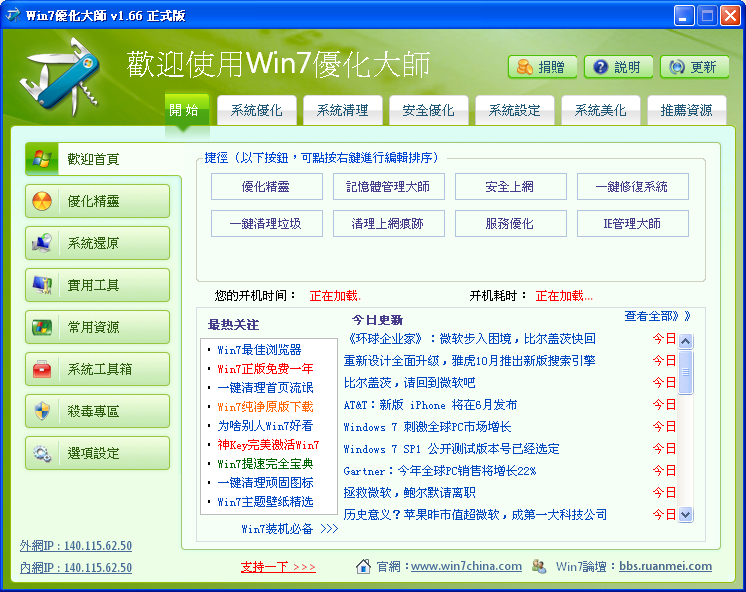Open the 說明 help button
746x592 pixels.
[616, 67]
